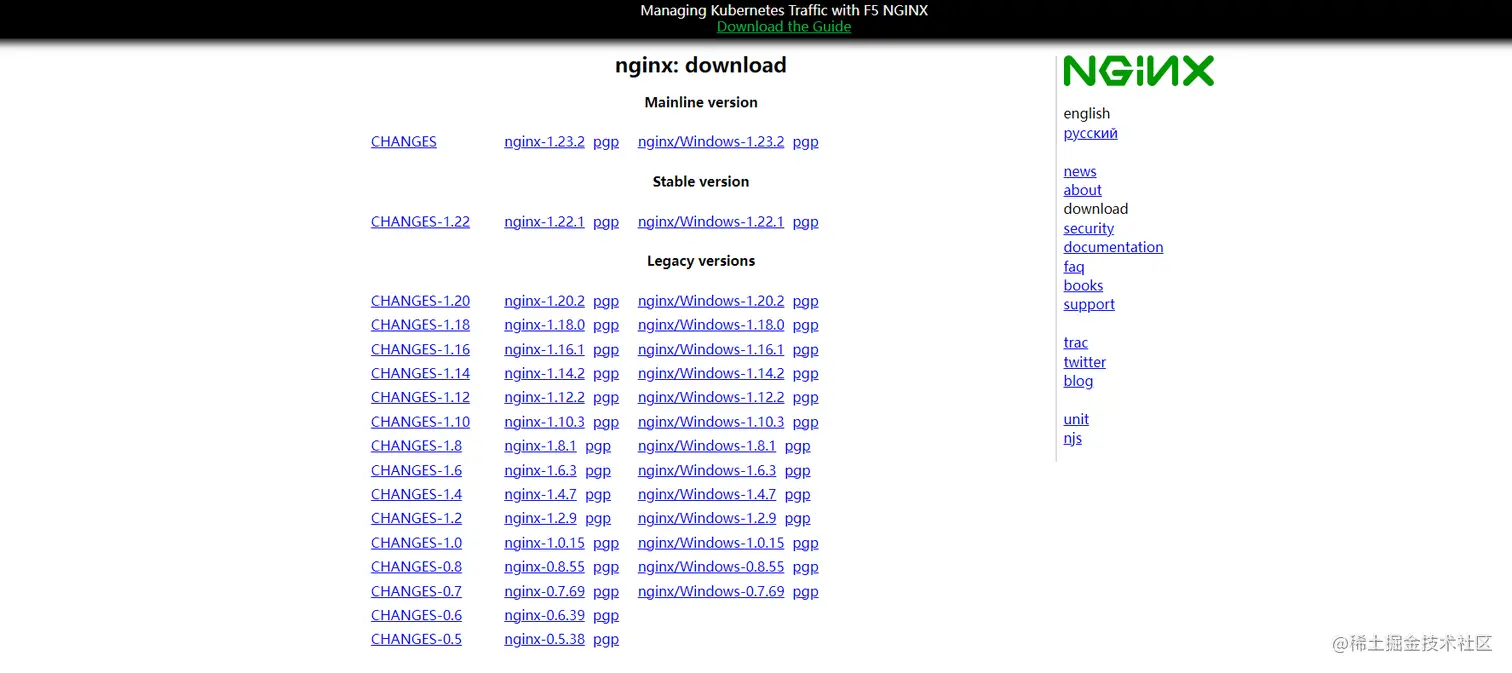
Task: Download nginx-1.18.0
Action: 544,325
